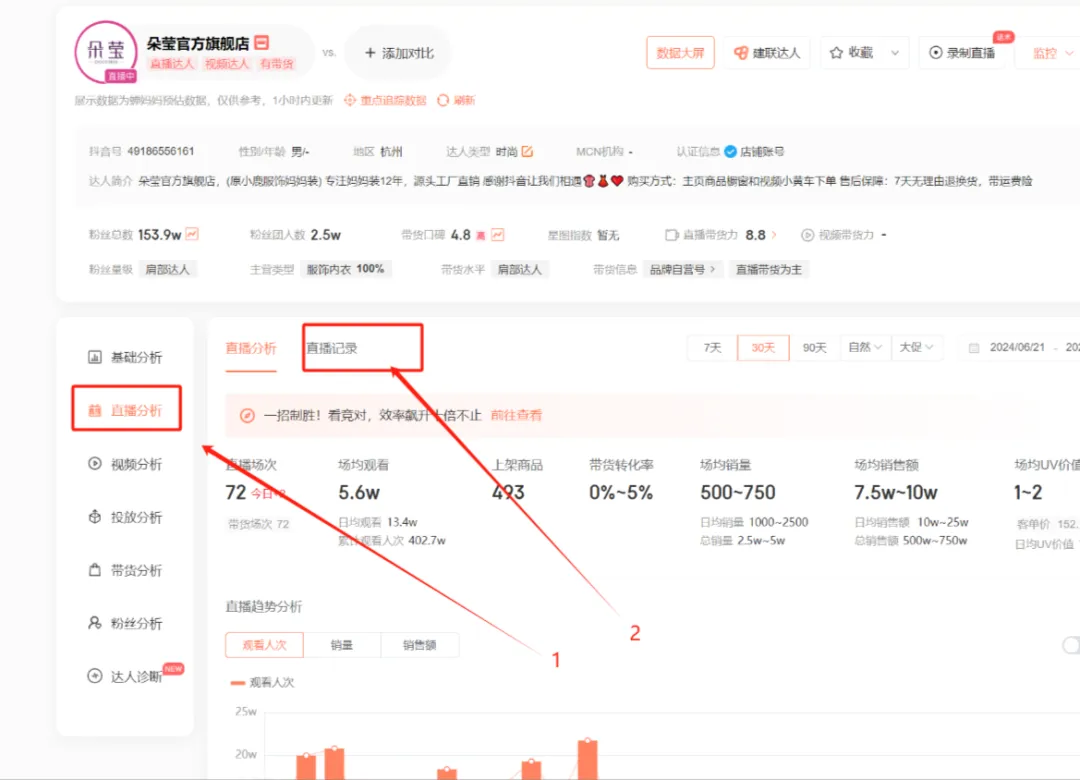Image resolution: width=1080 pixels, height=780 pixels.
Task: Click the 重点追踪数据 target icon
Action: (x=350, y=101)
